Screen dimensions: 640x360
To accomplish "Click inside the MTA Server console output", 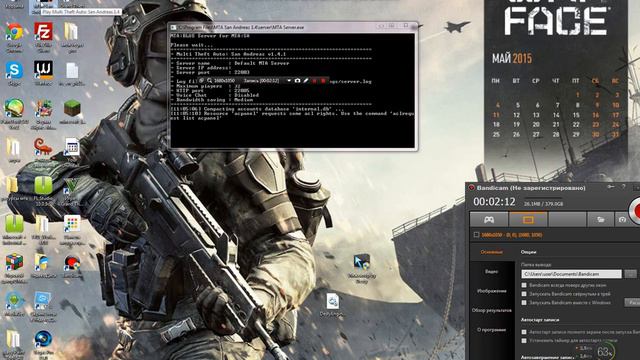I will click(x=292, y=90).
